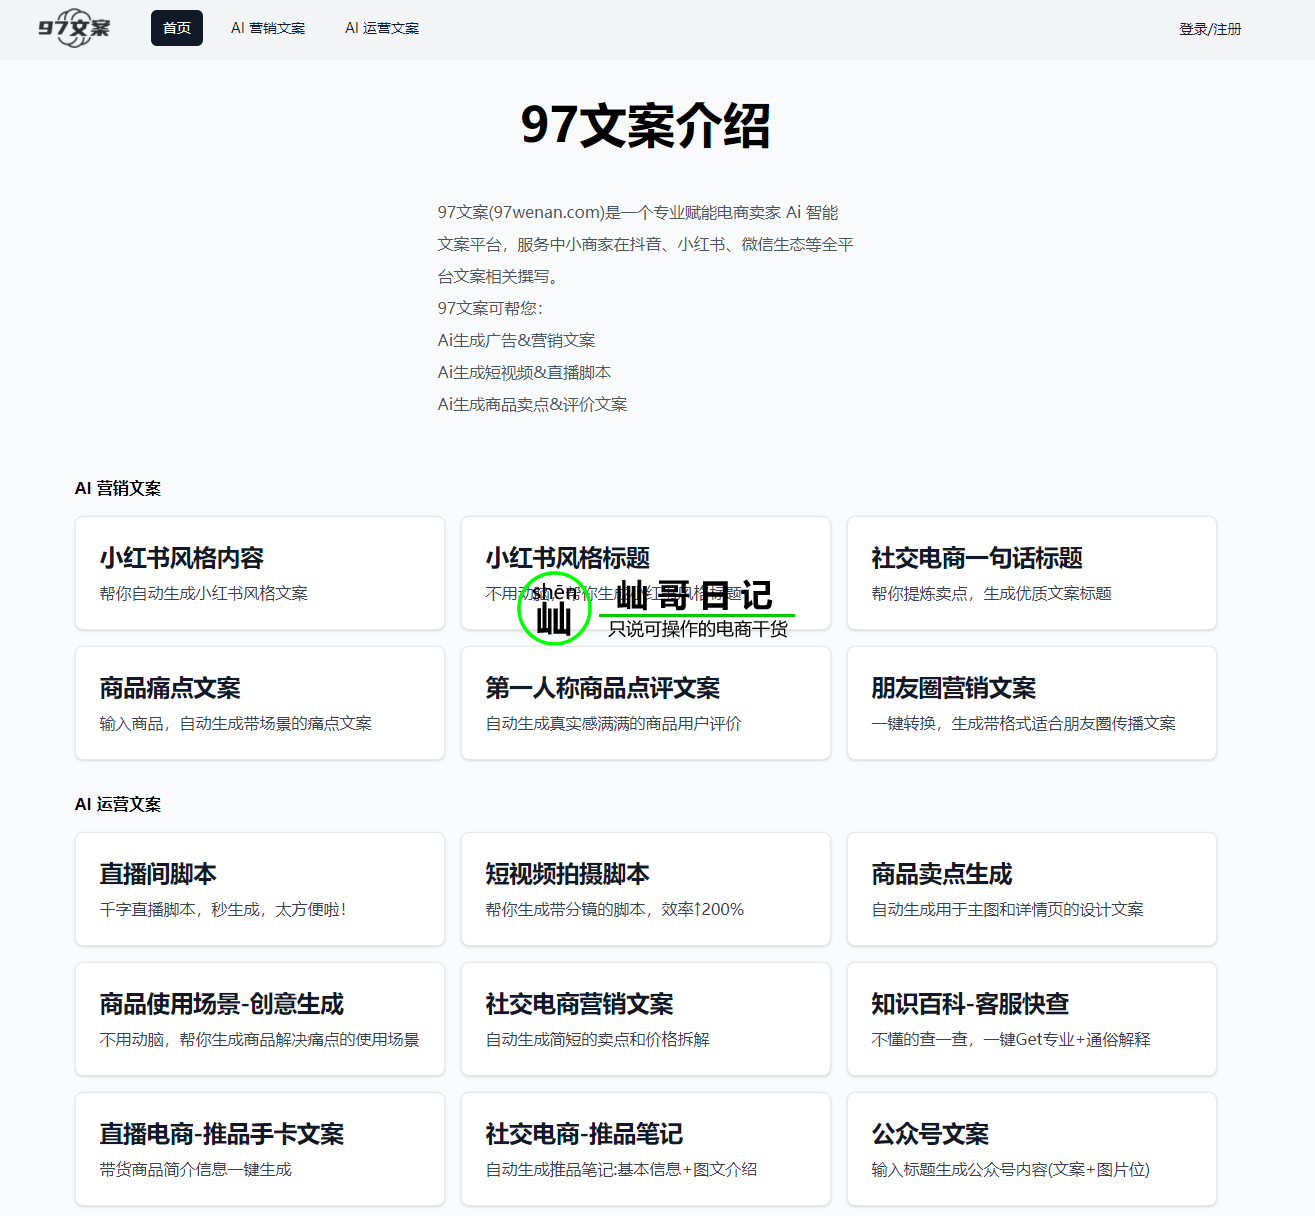
Task: Open the 小红书风格标题 card
Action: point(646,573)
